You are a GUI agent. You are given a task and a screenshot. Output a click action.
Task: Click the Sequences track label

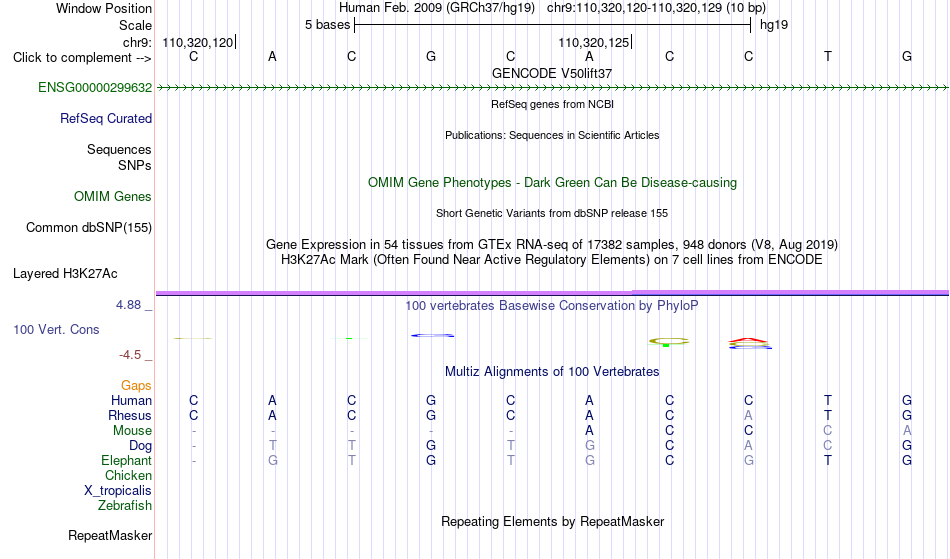point(119,150)
